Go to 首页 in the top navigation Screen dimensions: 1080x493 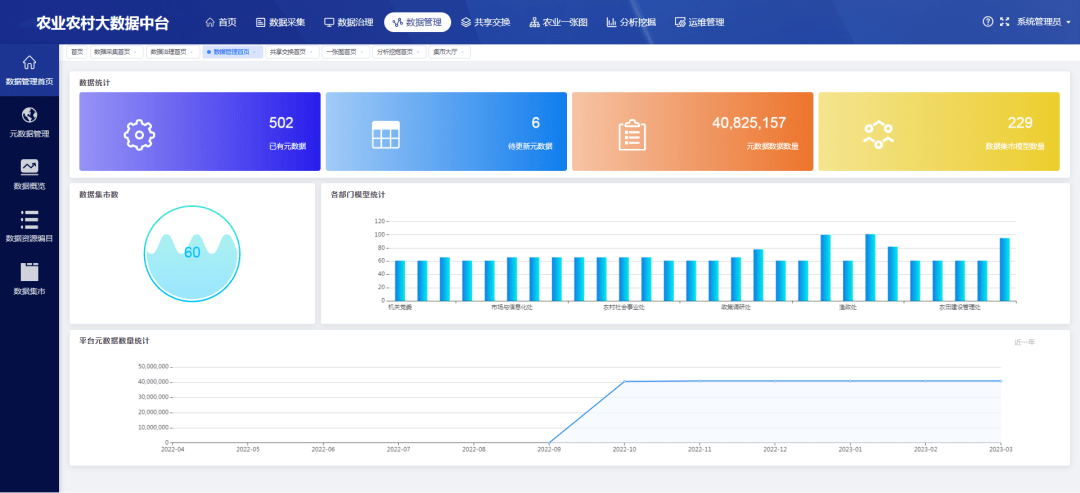tap(221, 22)
